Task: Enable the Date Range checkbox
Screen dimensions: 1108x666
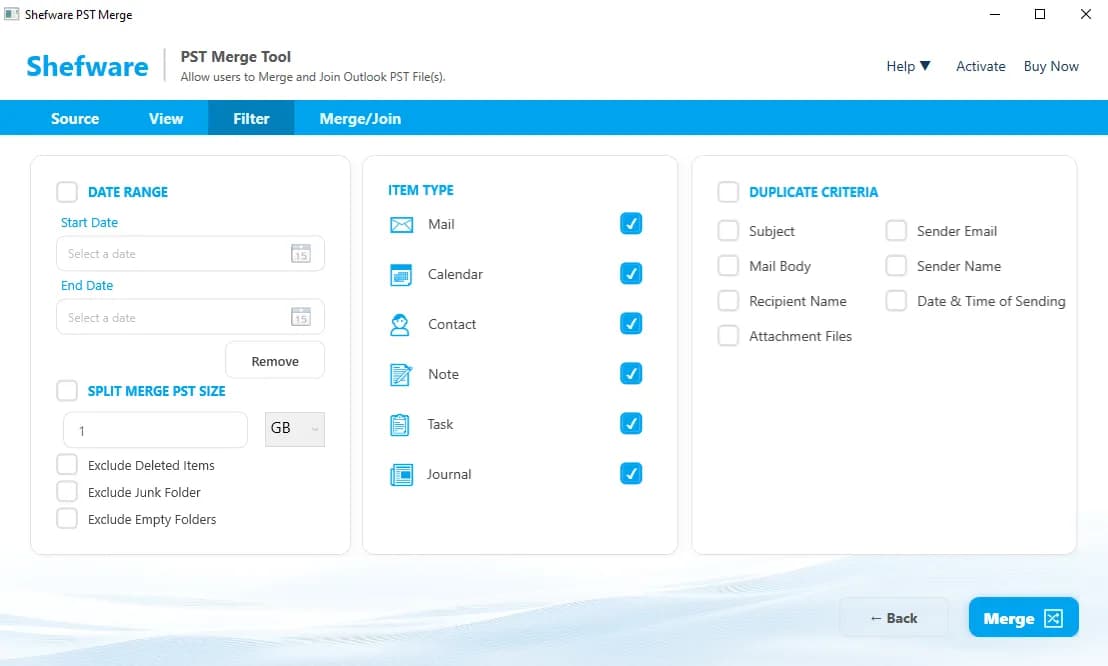Action: click(67, 192)
